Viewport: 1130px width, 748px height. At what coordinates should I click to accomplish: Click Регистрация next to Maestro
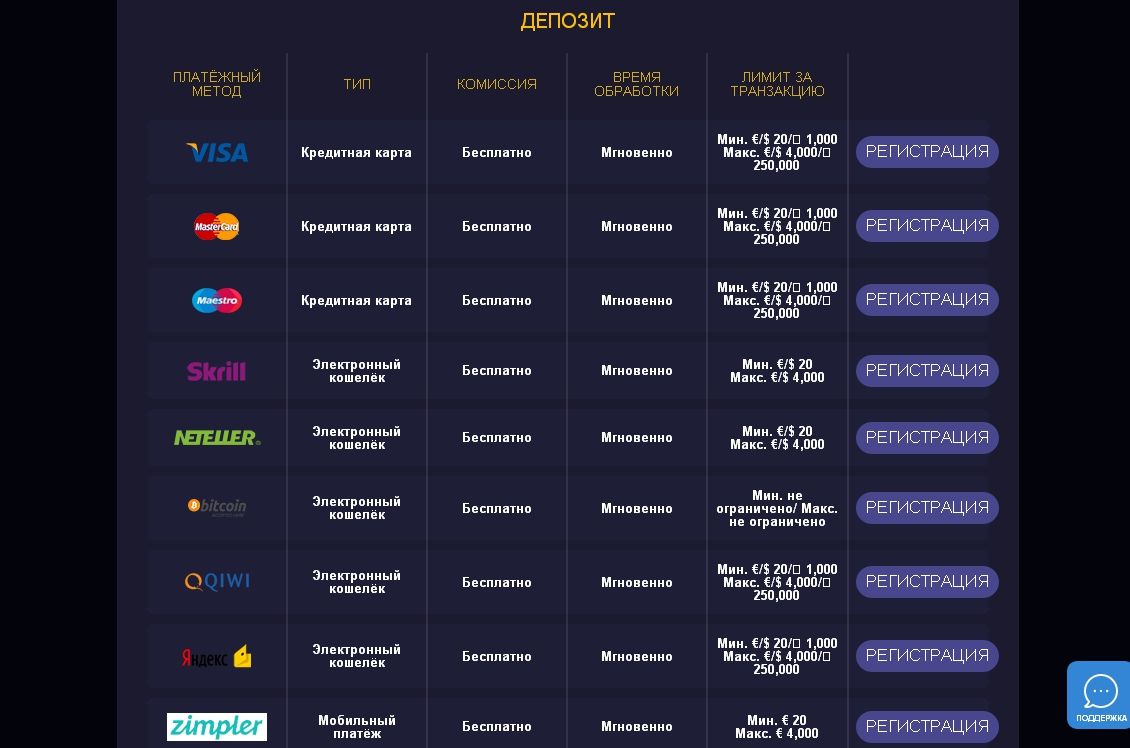[927, 300]
